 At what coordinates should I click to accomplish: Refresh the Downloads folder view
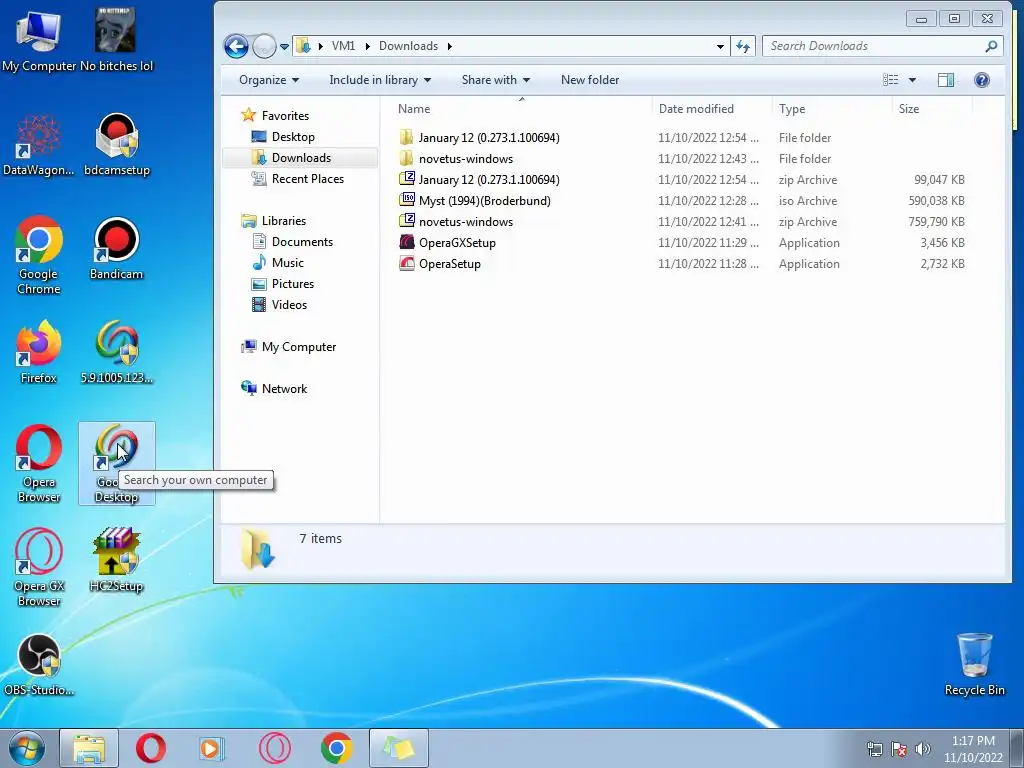(743, 46)
